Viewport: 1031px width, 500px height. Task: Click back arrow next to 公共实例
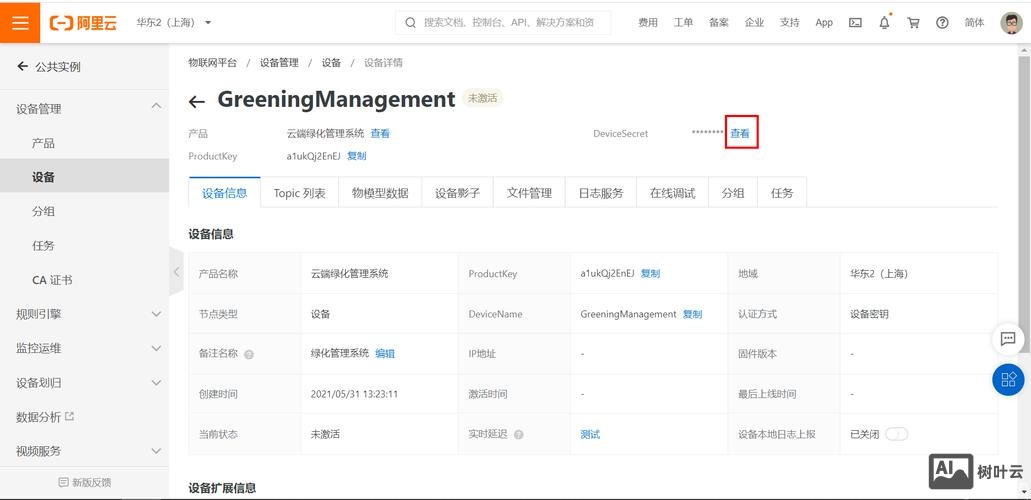(22, 66)
